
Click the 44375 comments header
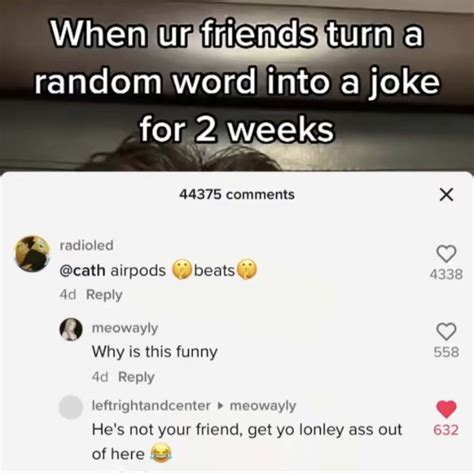[x=237, y=194]
